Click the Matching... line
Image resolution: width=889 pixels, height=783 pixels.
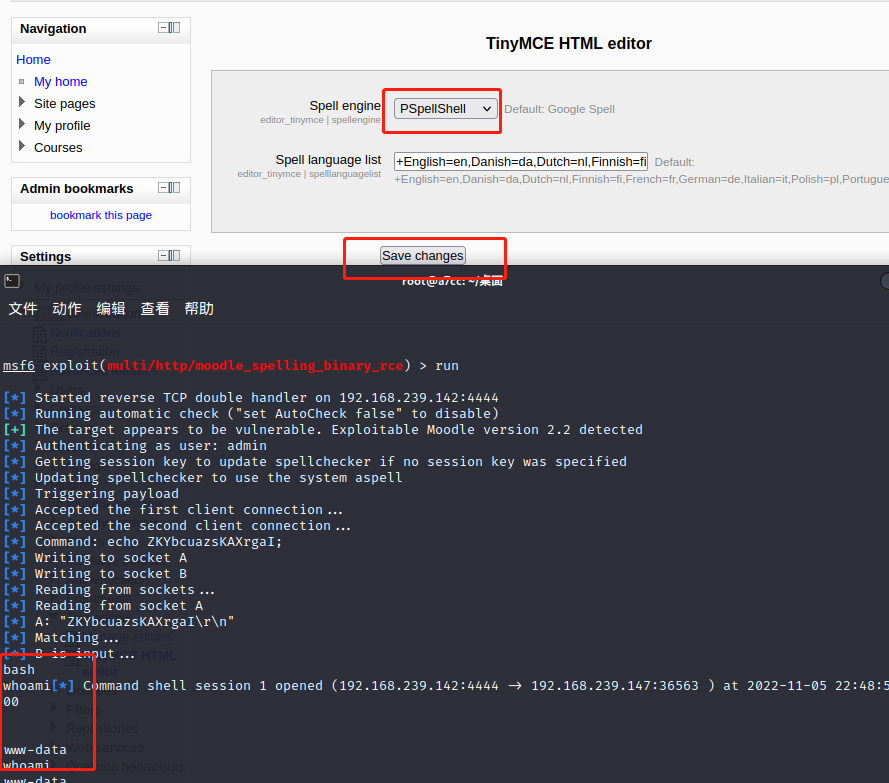click(x=61, y=638)
